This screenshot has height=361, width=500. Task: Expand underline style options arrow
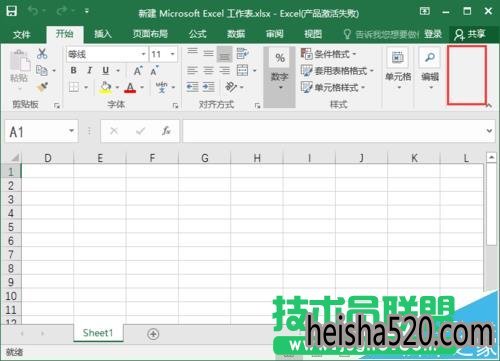click(118, 71)
